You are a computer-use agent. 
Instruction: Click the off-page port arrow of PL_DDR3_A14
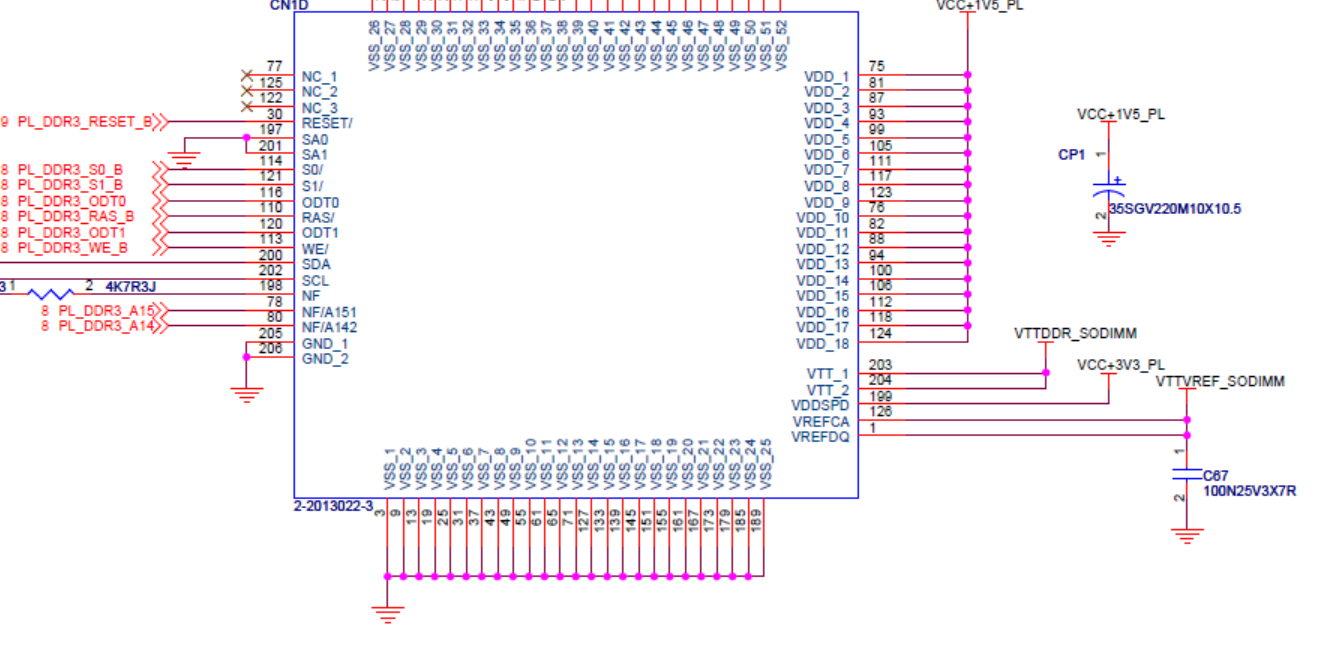coord(159,327)
